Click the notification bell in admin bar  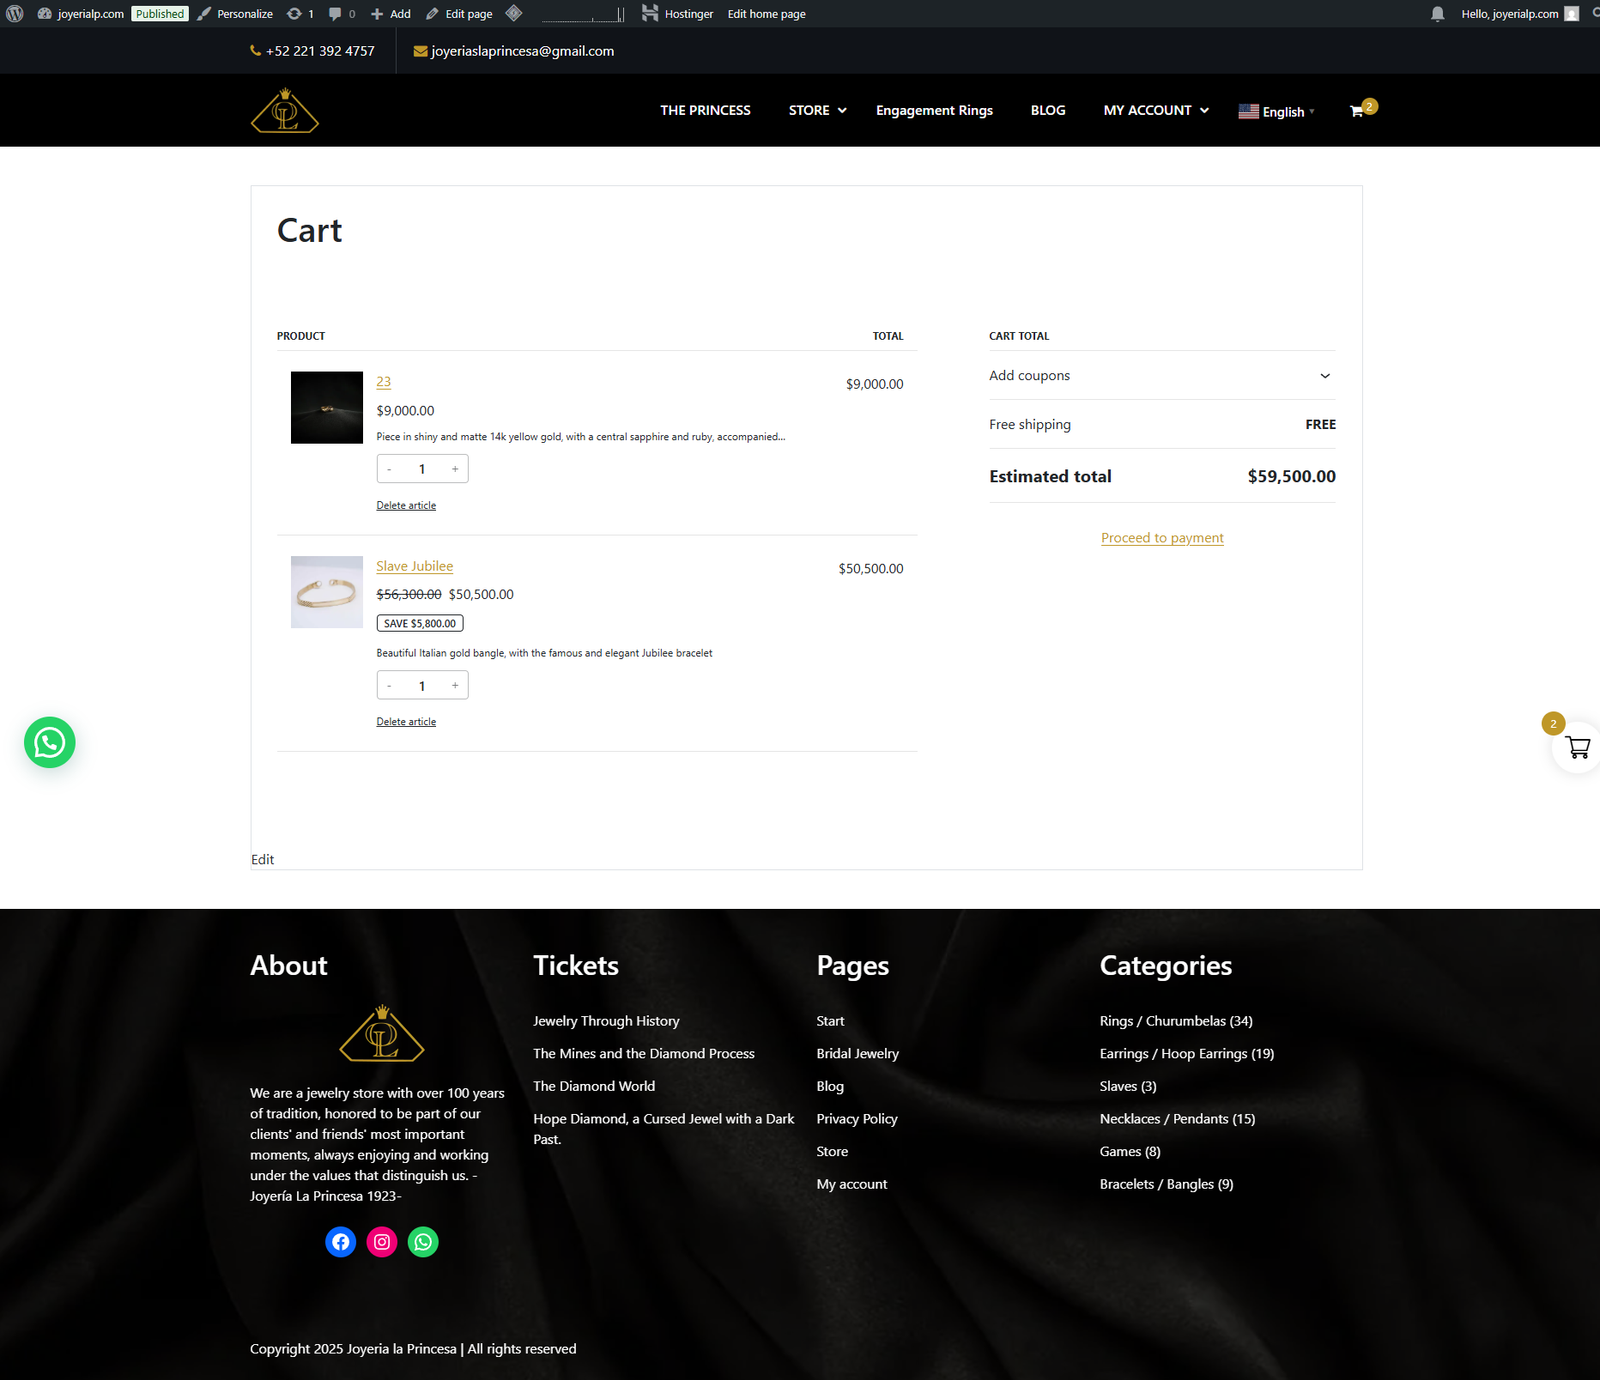1437,14
